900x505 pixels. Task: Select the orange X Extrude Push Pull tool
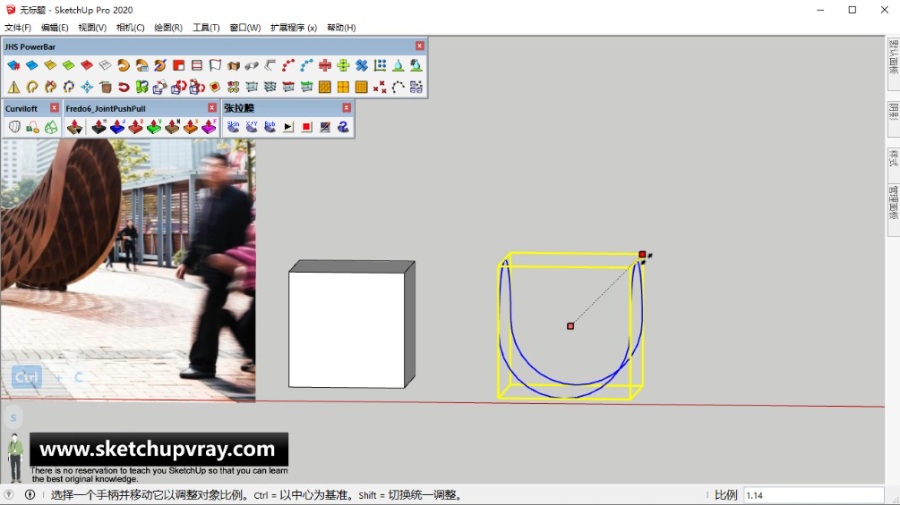pyautogui.click(x=191, y=127)
